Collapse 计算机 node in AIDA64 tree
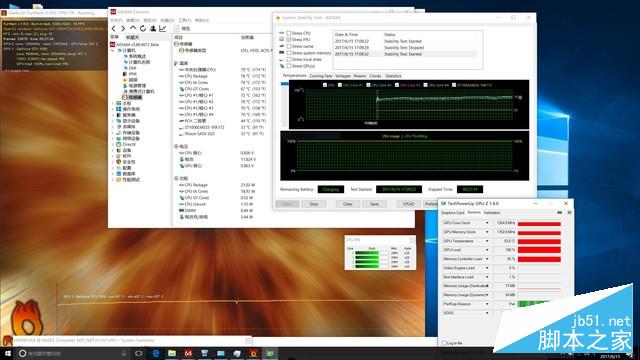The height and width of the screenshot is (360, 640). tap(113, 50)
